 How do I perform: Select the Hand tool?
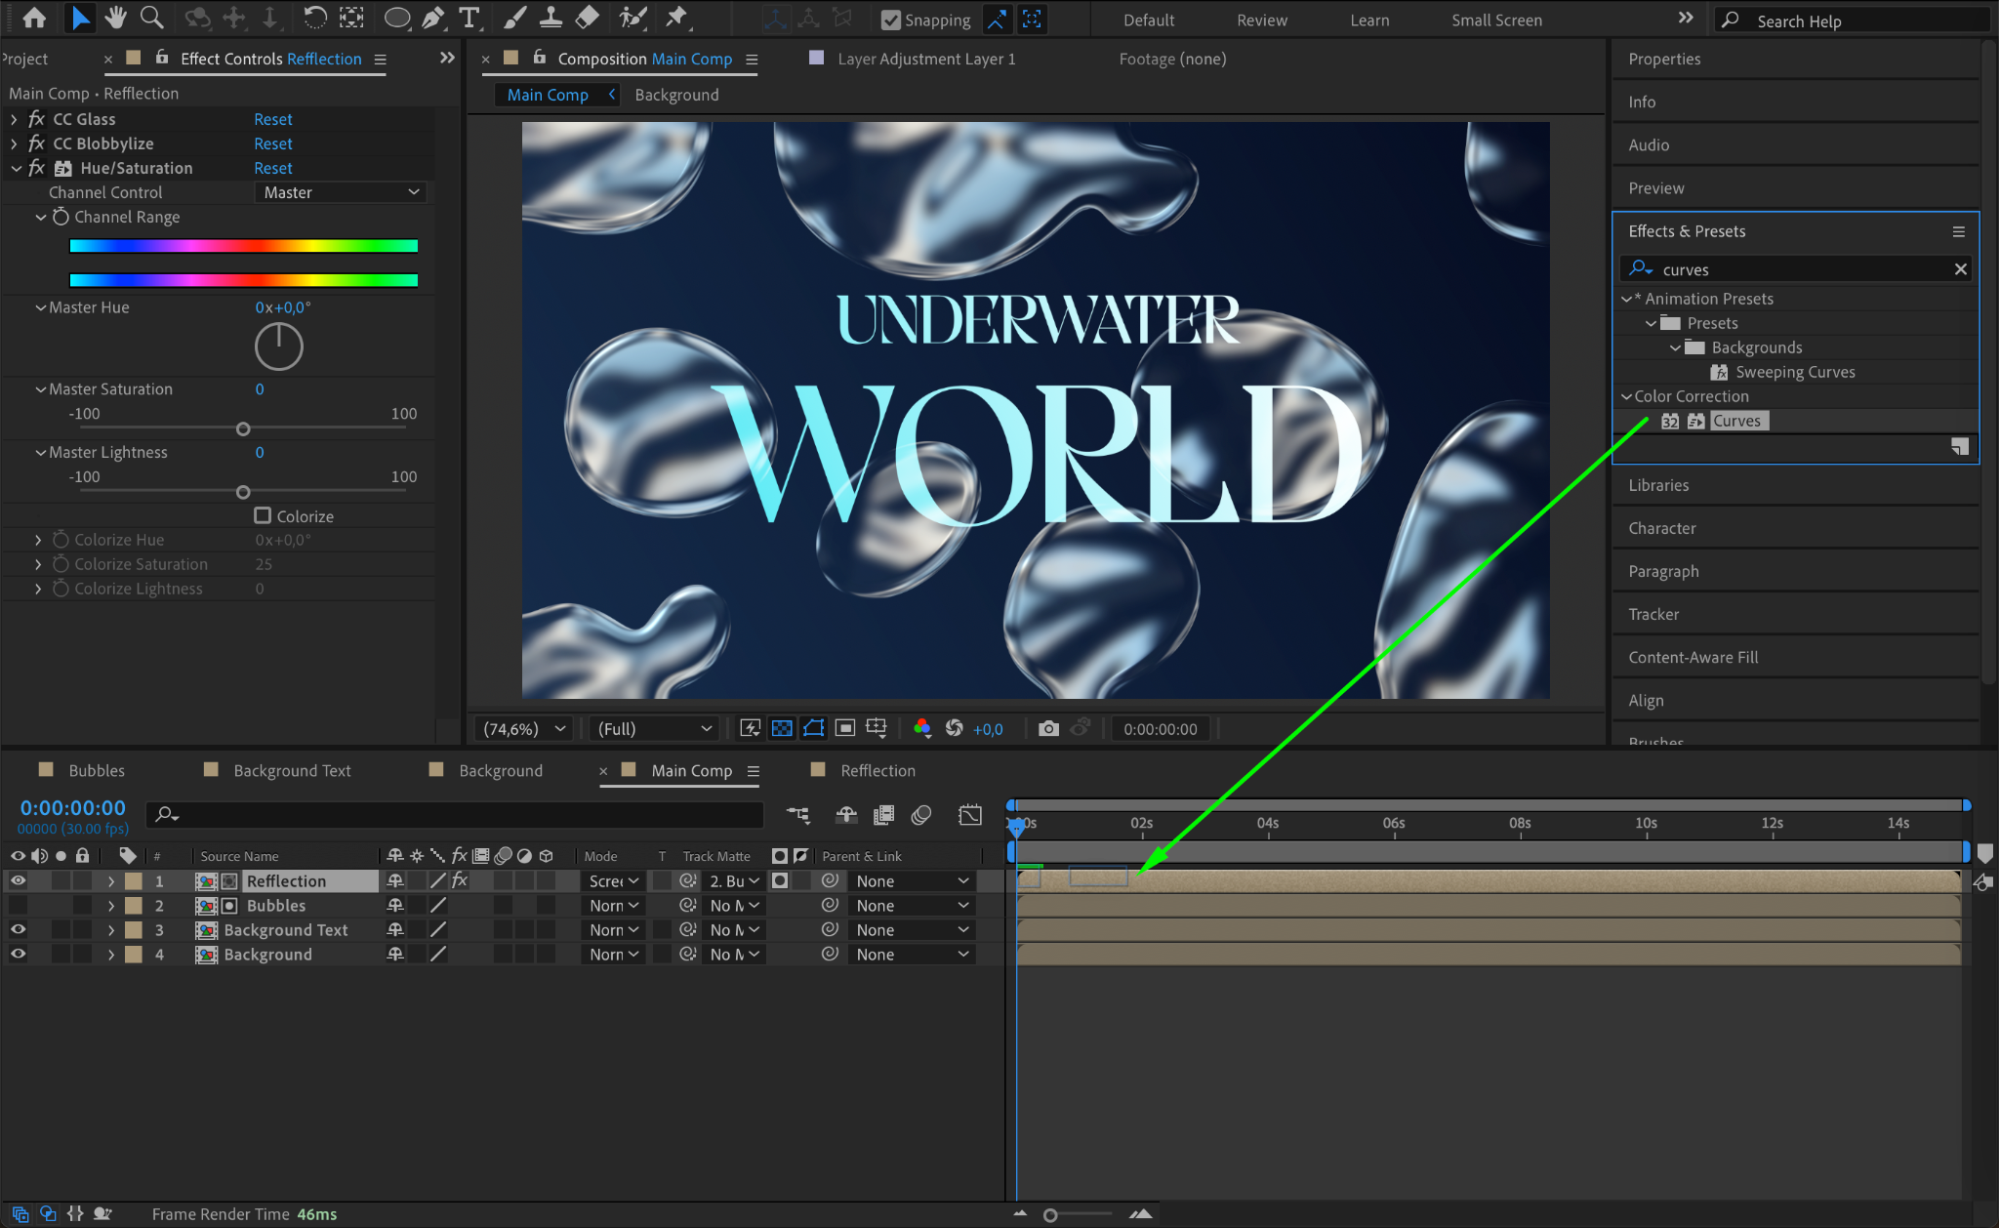pyautogui.click(x=116, y=17)
